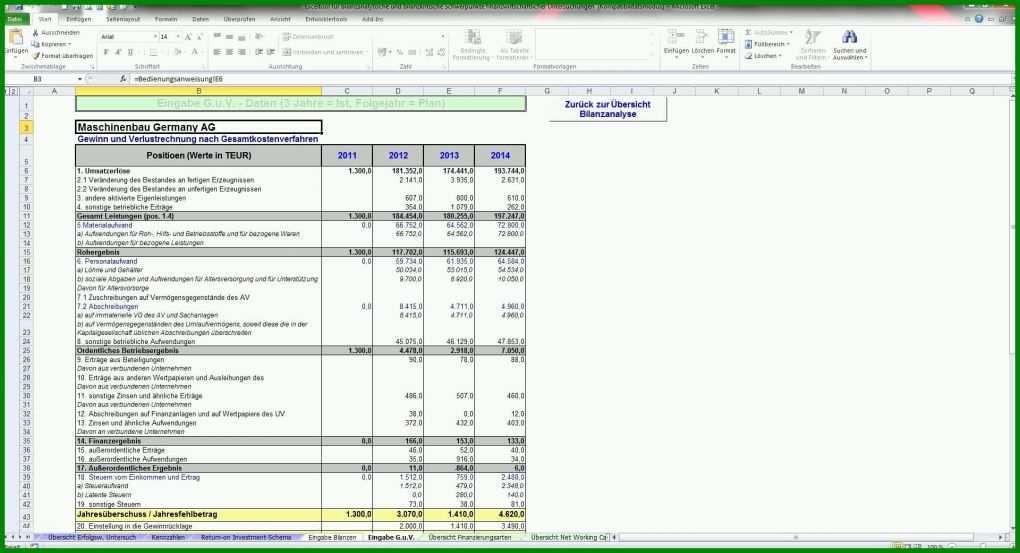Apply the thousands separator style

click(412, 52)
